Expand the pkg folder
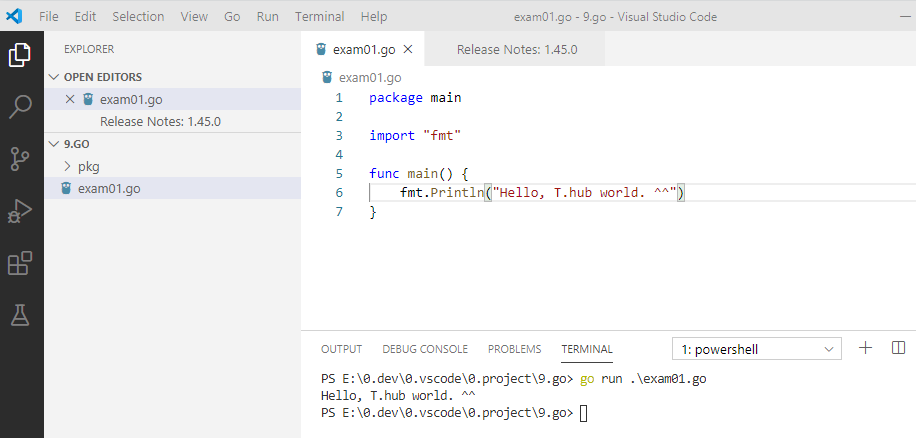The height and width of the screenshot is (438, 916). [81, 166]
